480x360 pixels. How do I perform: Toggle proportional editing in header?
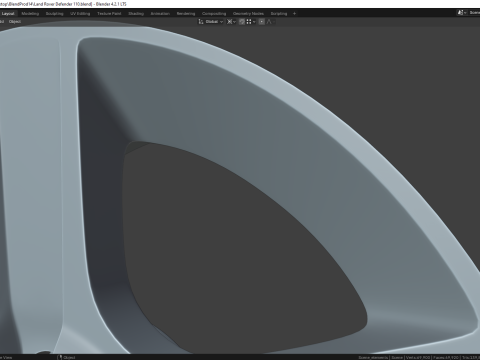point(262,22)
